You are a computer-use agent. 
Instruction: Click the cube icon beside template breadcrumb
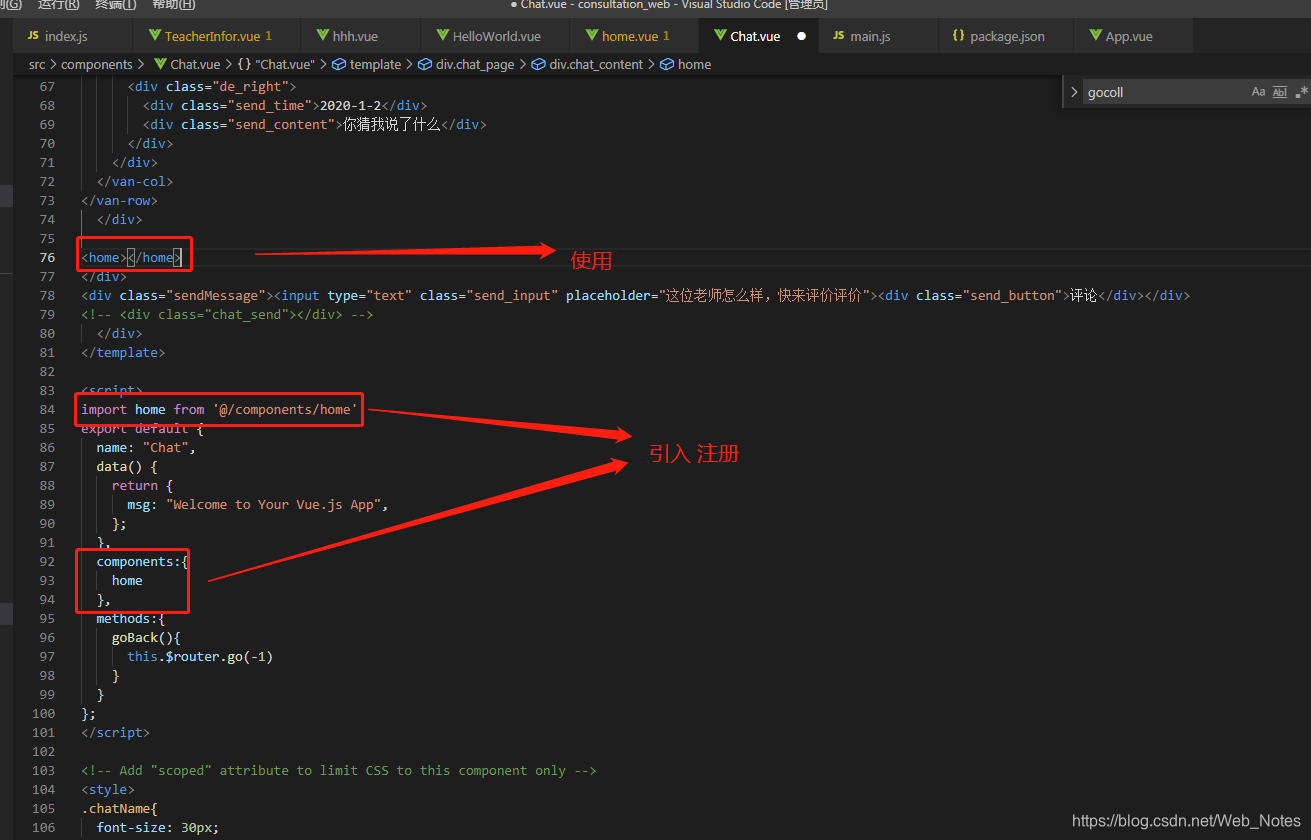pos(339,64)
